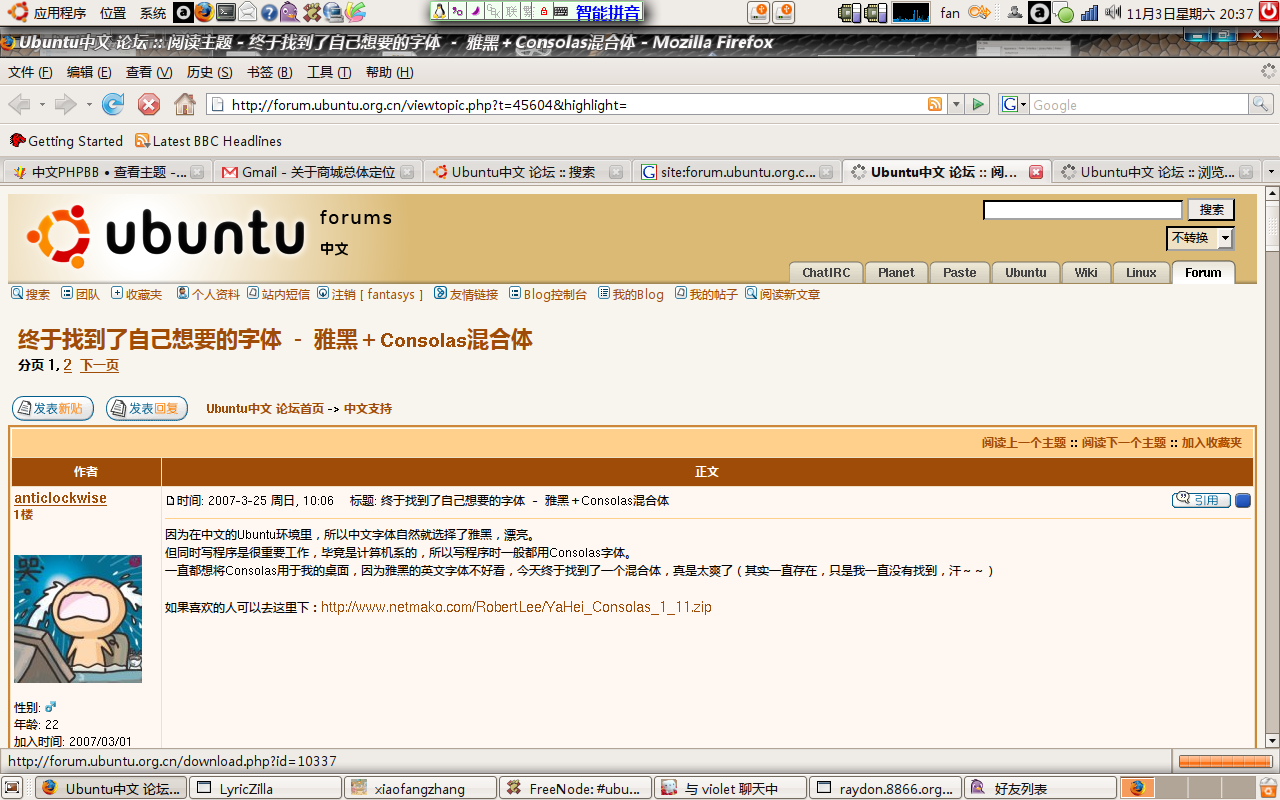Screen dimensions: 1280x800
Task: Open the 编辑 menu
Action: (x=89, y=72)
